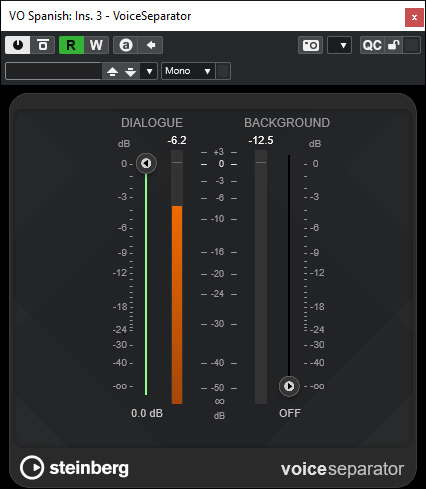
Task: Click the A/B settings switch icon
Action: [x=126, y=45]
